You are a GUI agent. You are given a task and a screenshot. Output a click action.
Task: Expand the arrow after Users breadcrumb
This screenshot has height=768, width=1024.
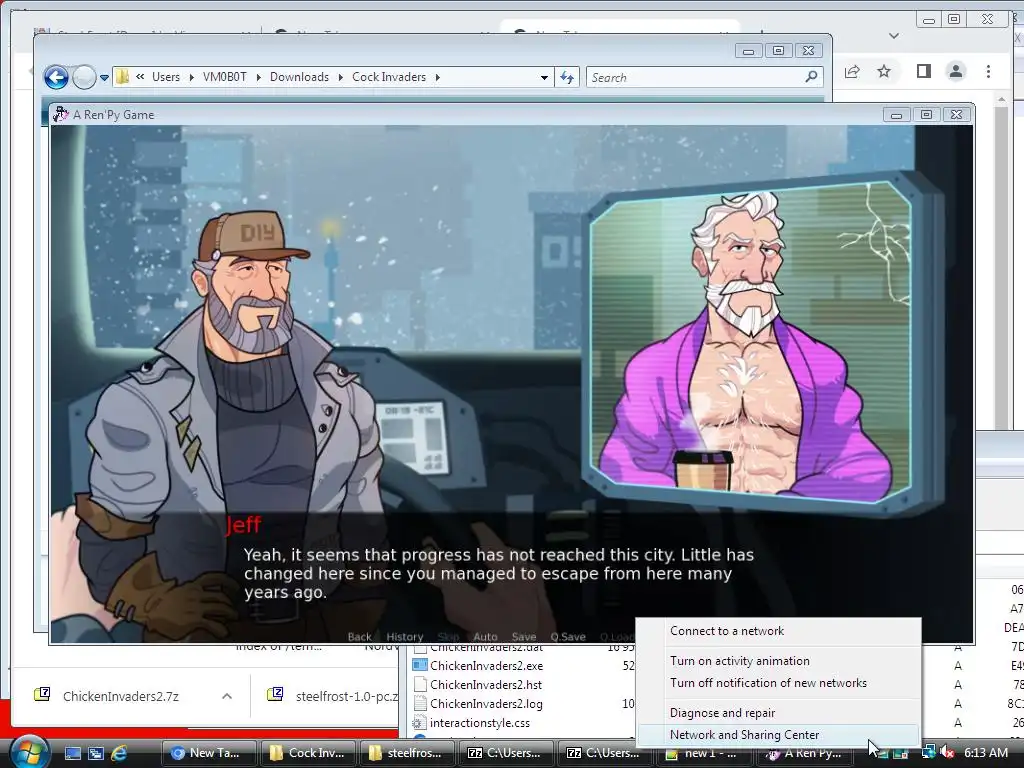click(x=191, y=77)
